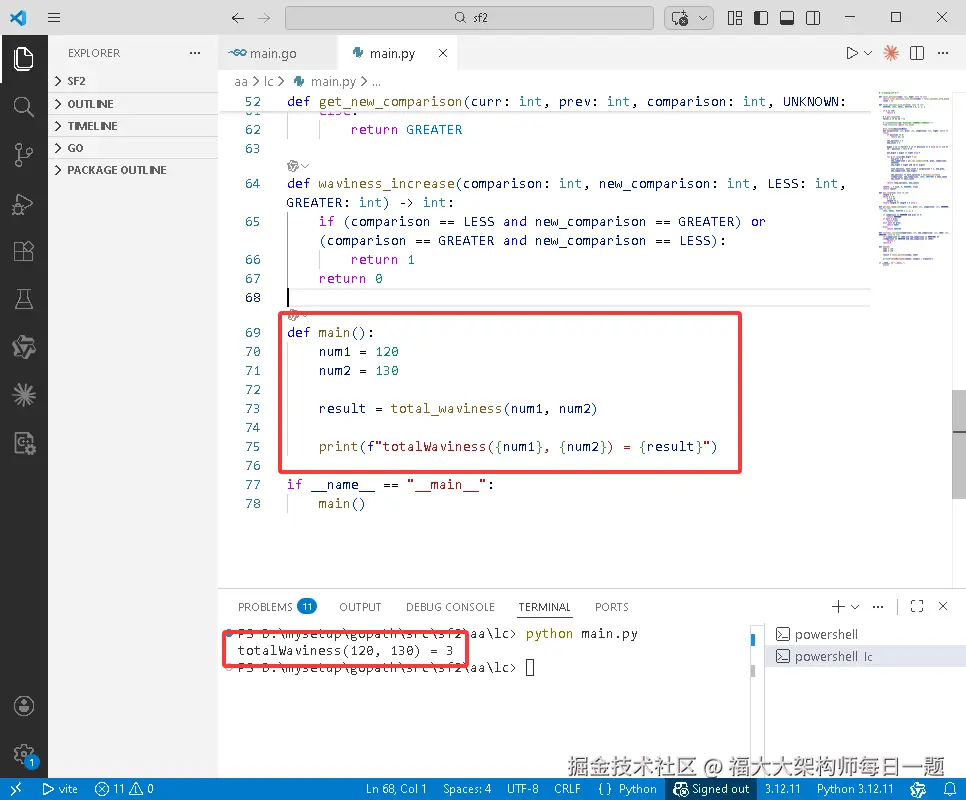Open errors and warnings count in status bar

point(124,789)
